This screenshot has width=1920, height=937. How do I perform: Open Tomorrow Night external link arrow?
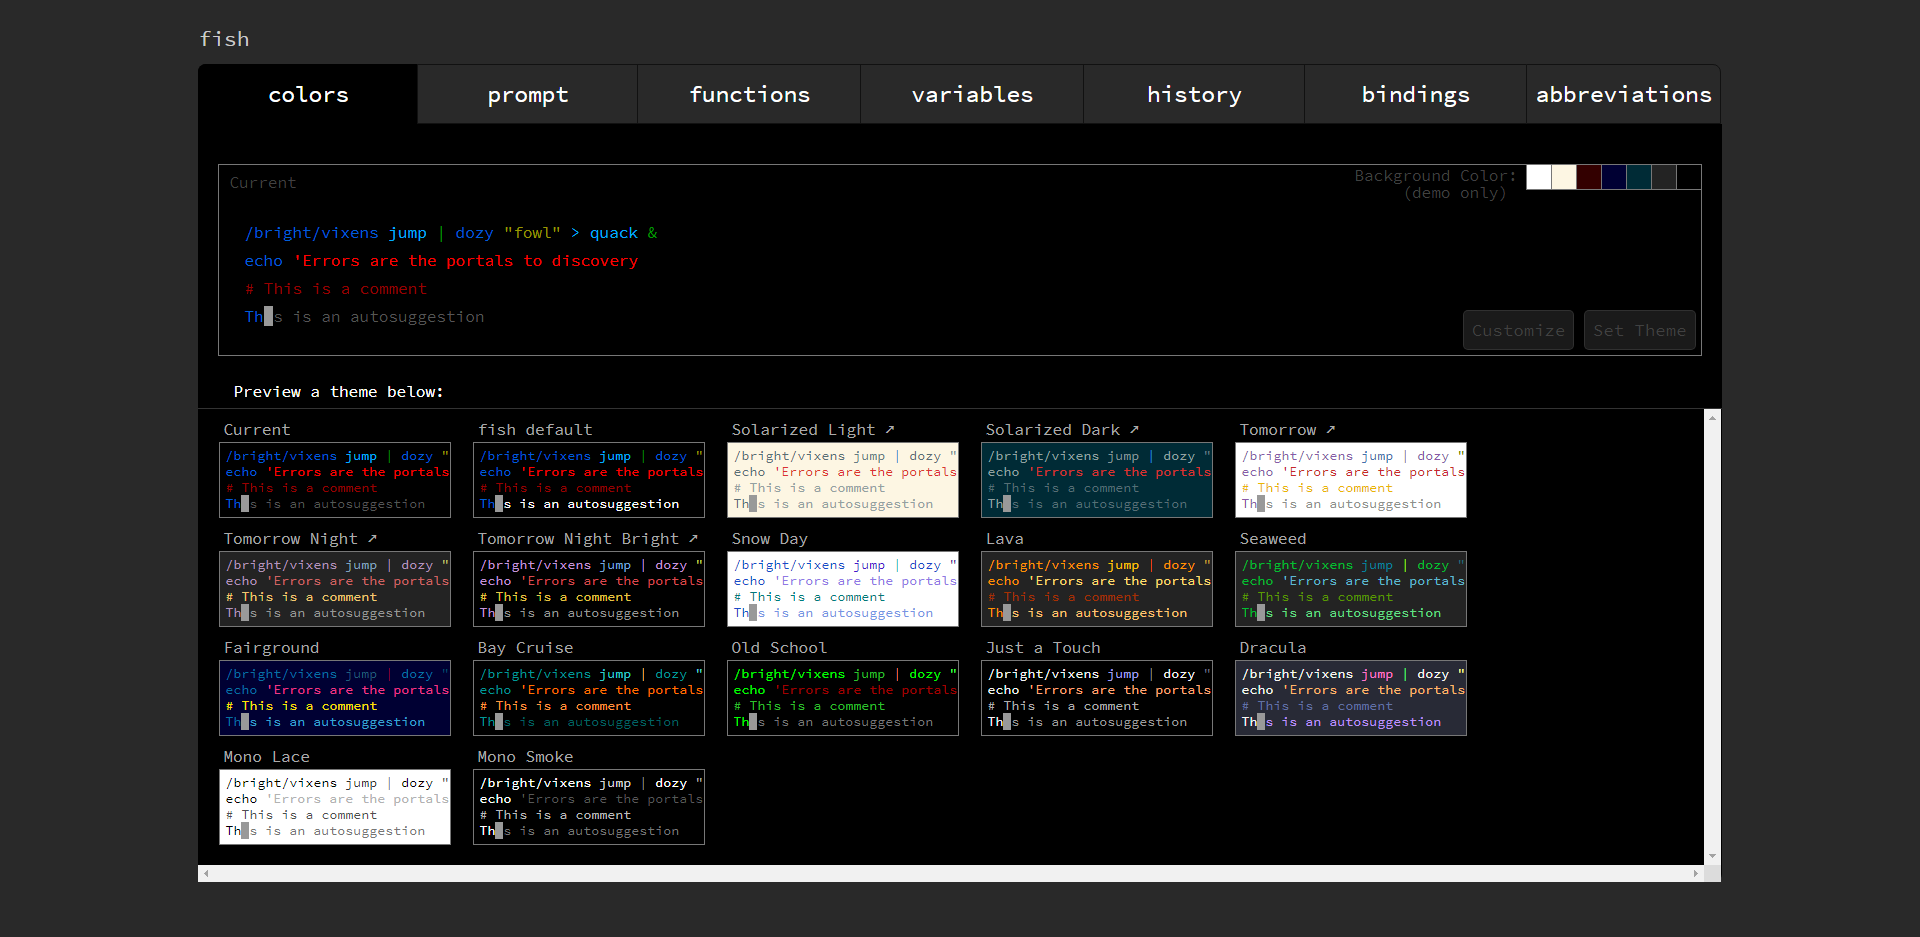click(x=372, y=538)
